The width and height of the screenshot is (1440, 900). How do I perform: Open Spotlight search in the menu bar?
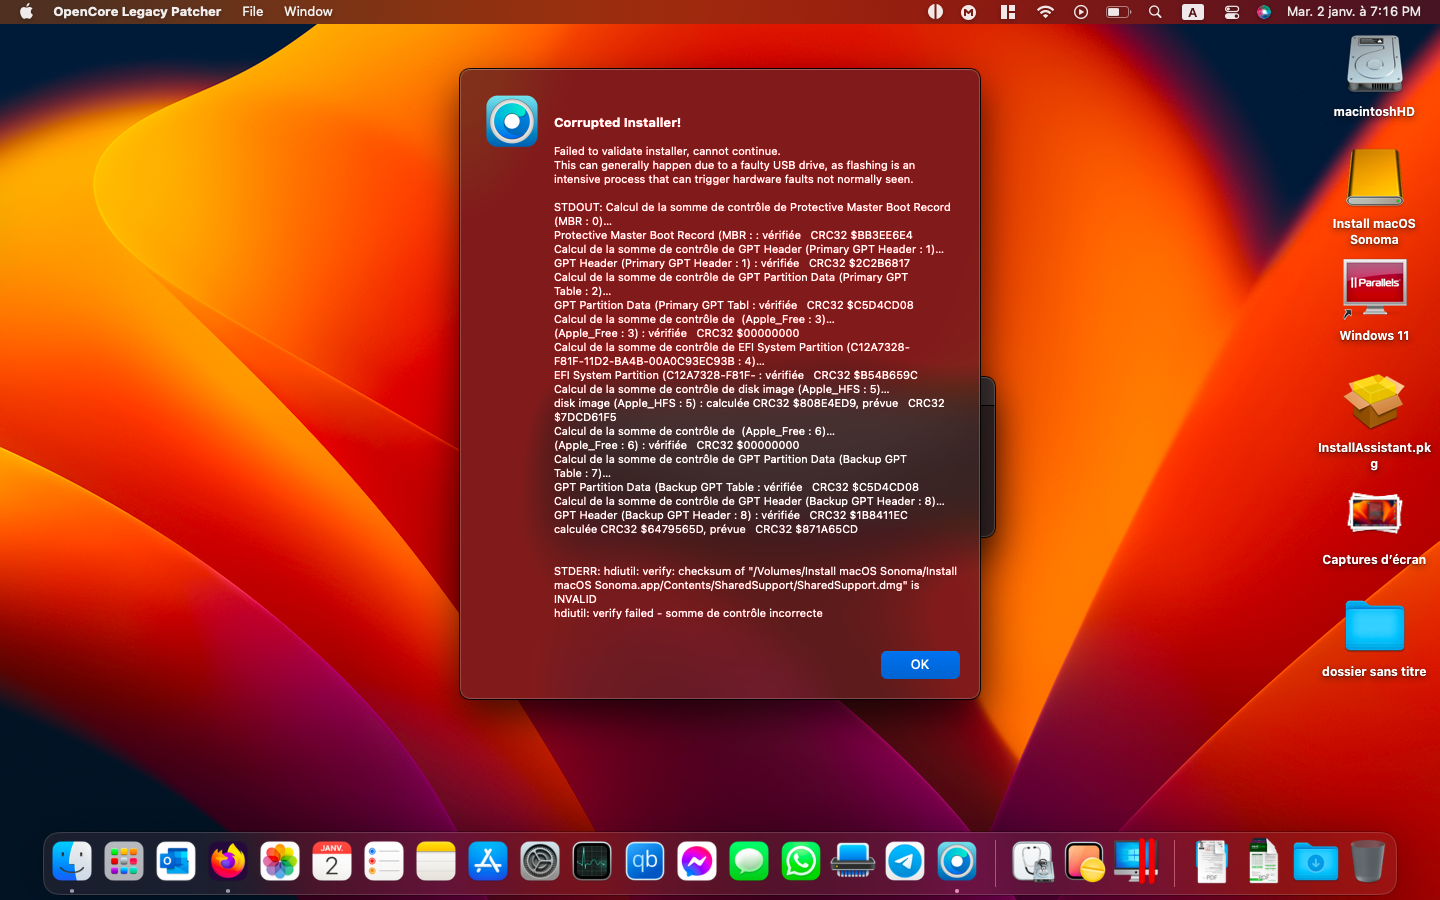tap(1155, 12)
